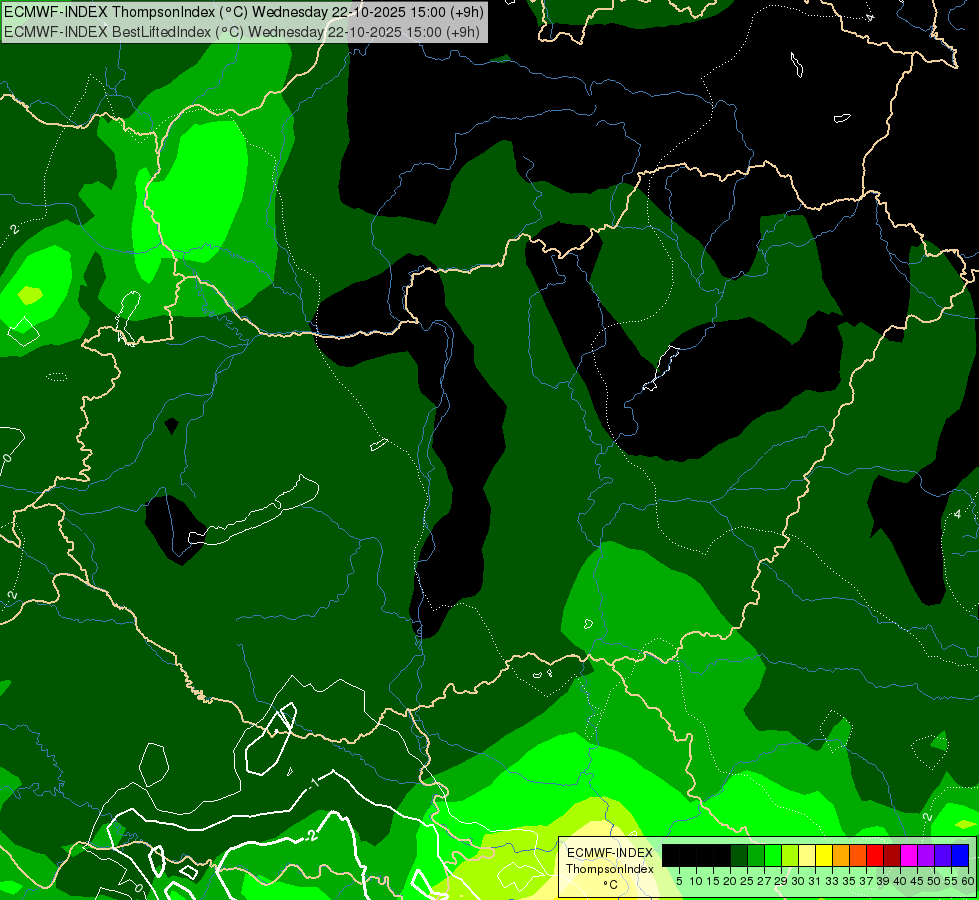Click the legend value label 60

click(968, 881)
